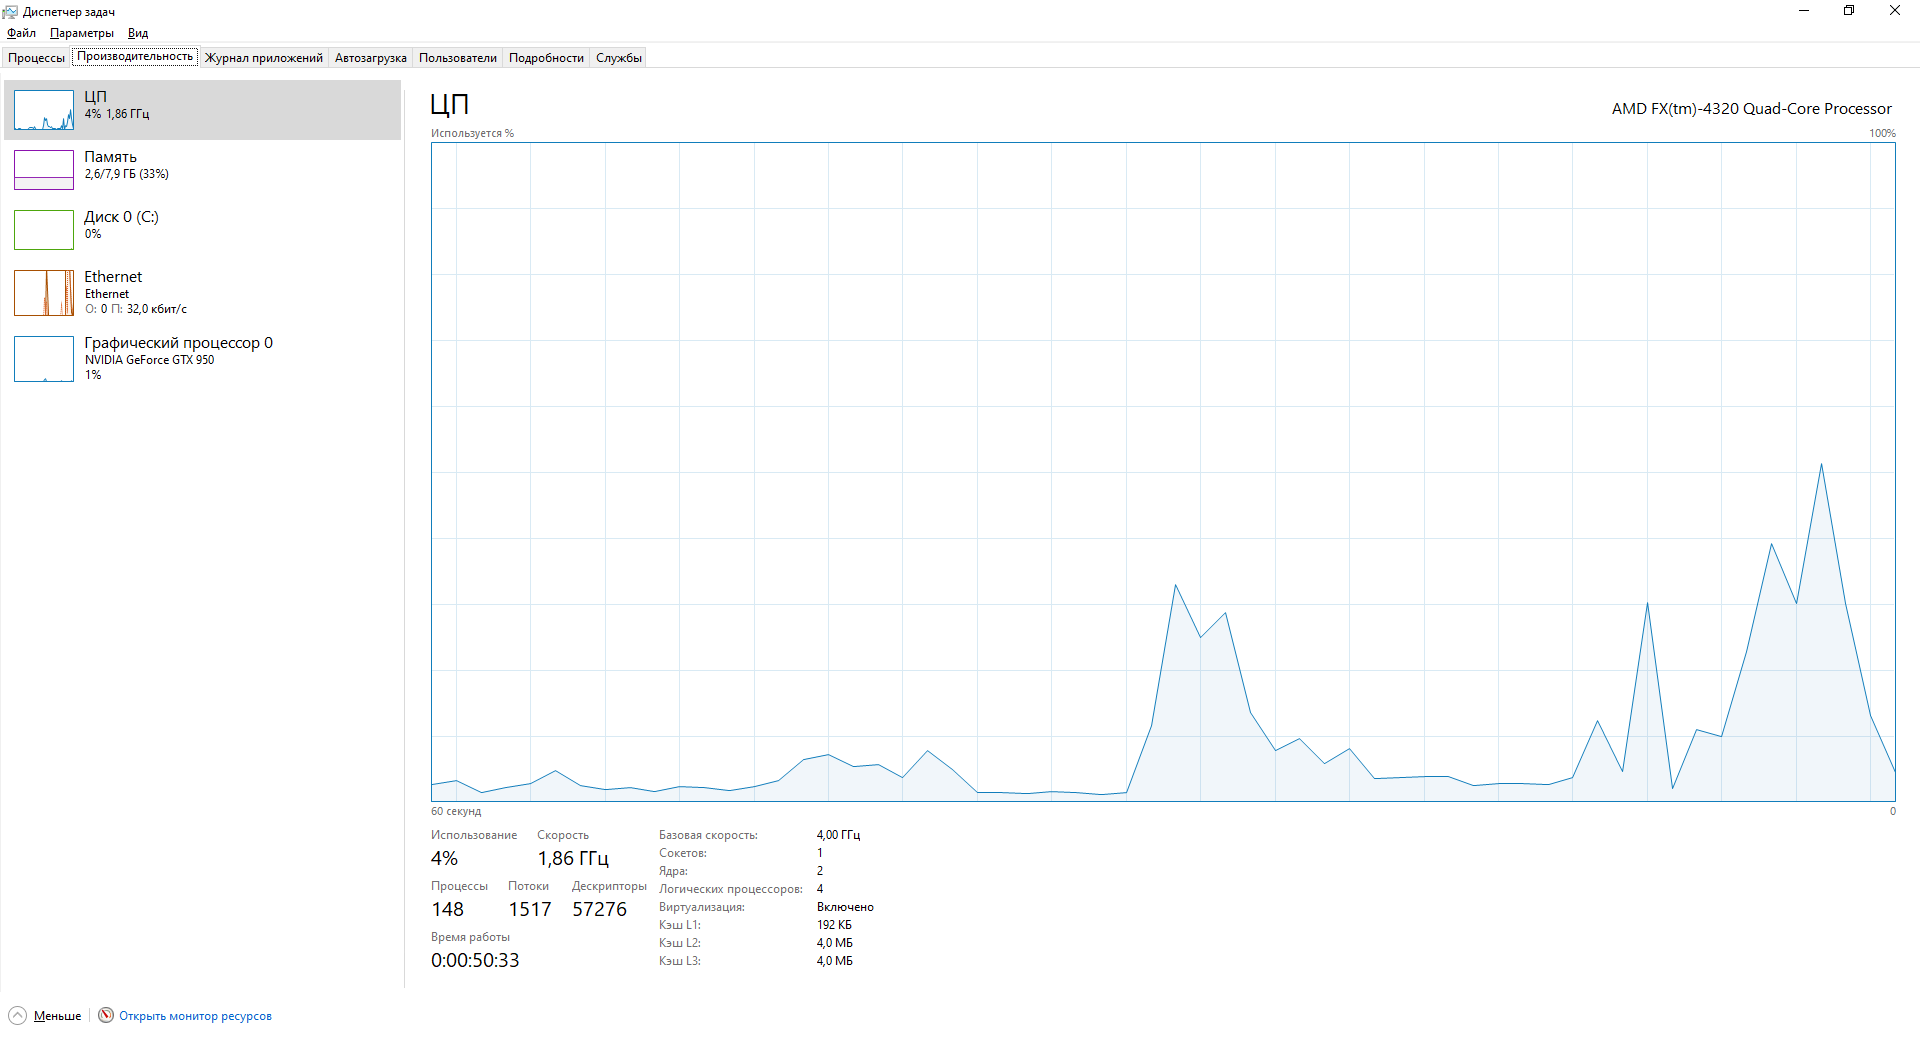This screenshot has width=1920, height=1040.
Task: Restore down the Task Manager window
Action: pyautogui.click(x=1849, y=11)
